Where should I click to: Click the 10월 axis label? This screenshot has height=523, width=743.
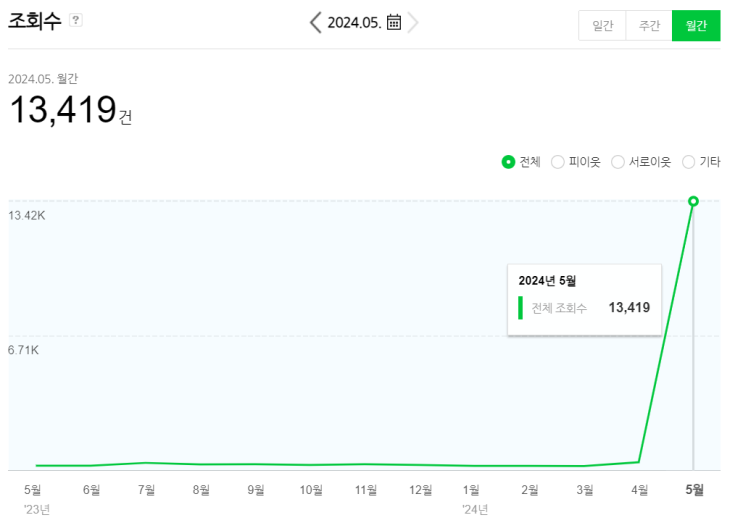(311, 490)
